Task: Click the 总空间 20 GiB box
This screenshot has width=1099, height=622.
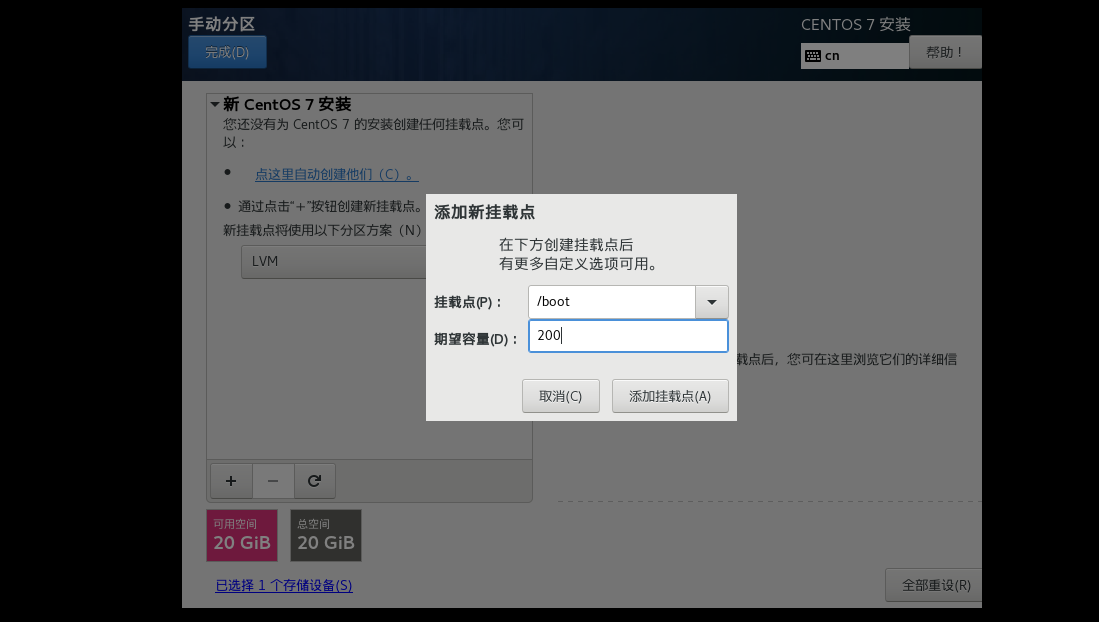Action: click(326, 536)
